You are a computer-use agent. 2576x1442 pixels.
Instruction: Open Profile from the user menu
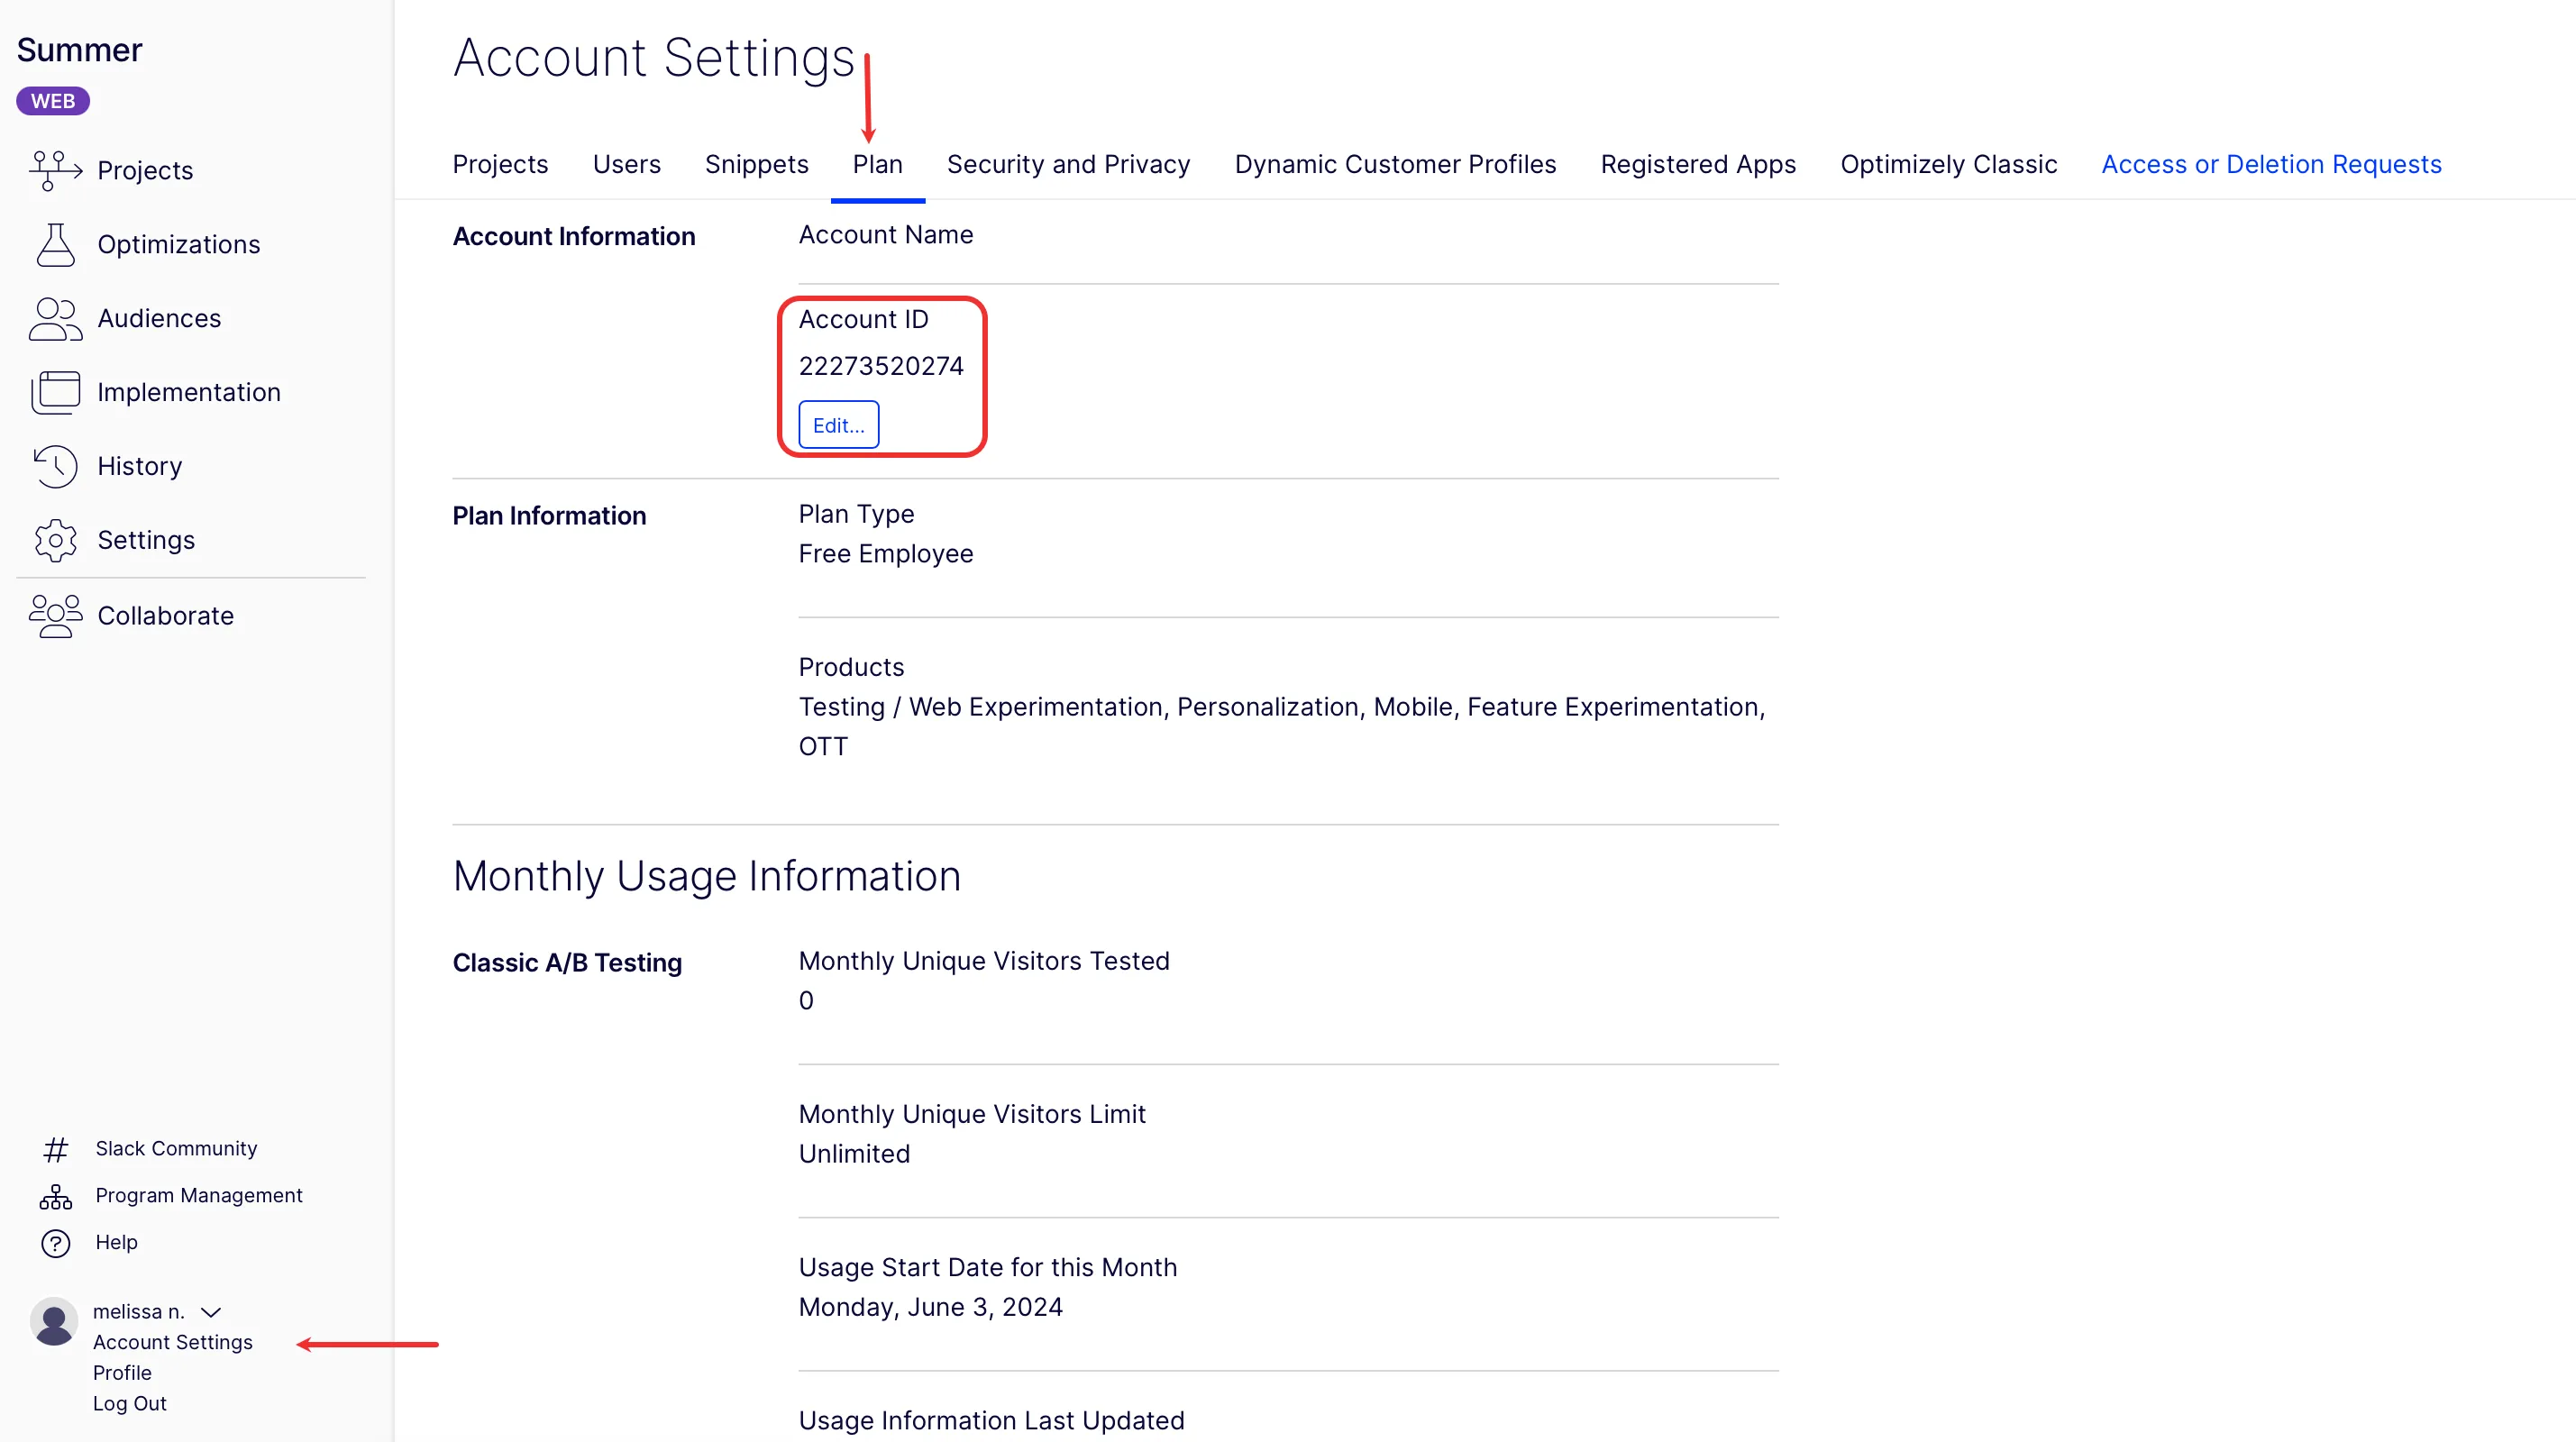(x=122, y=1373)
